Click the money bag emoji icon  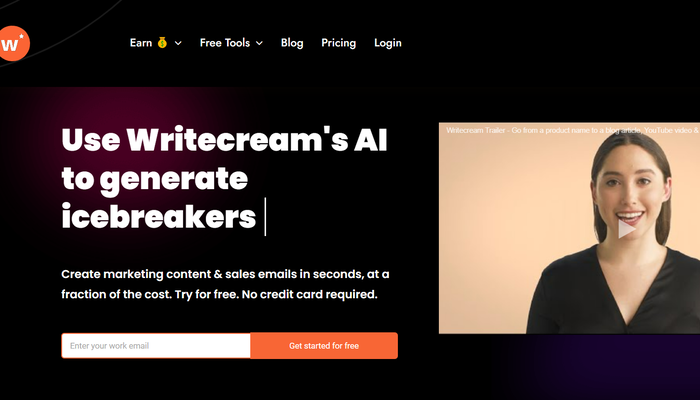(x=162, y=43)
